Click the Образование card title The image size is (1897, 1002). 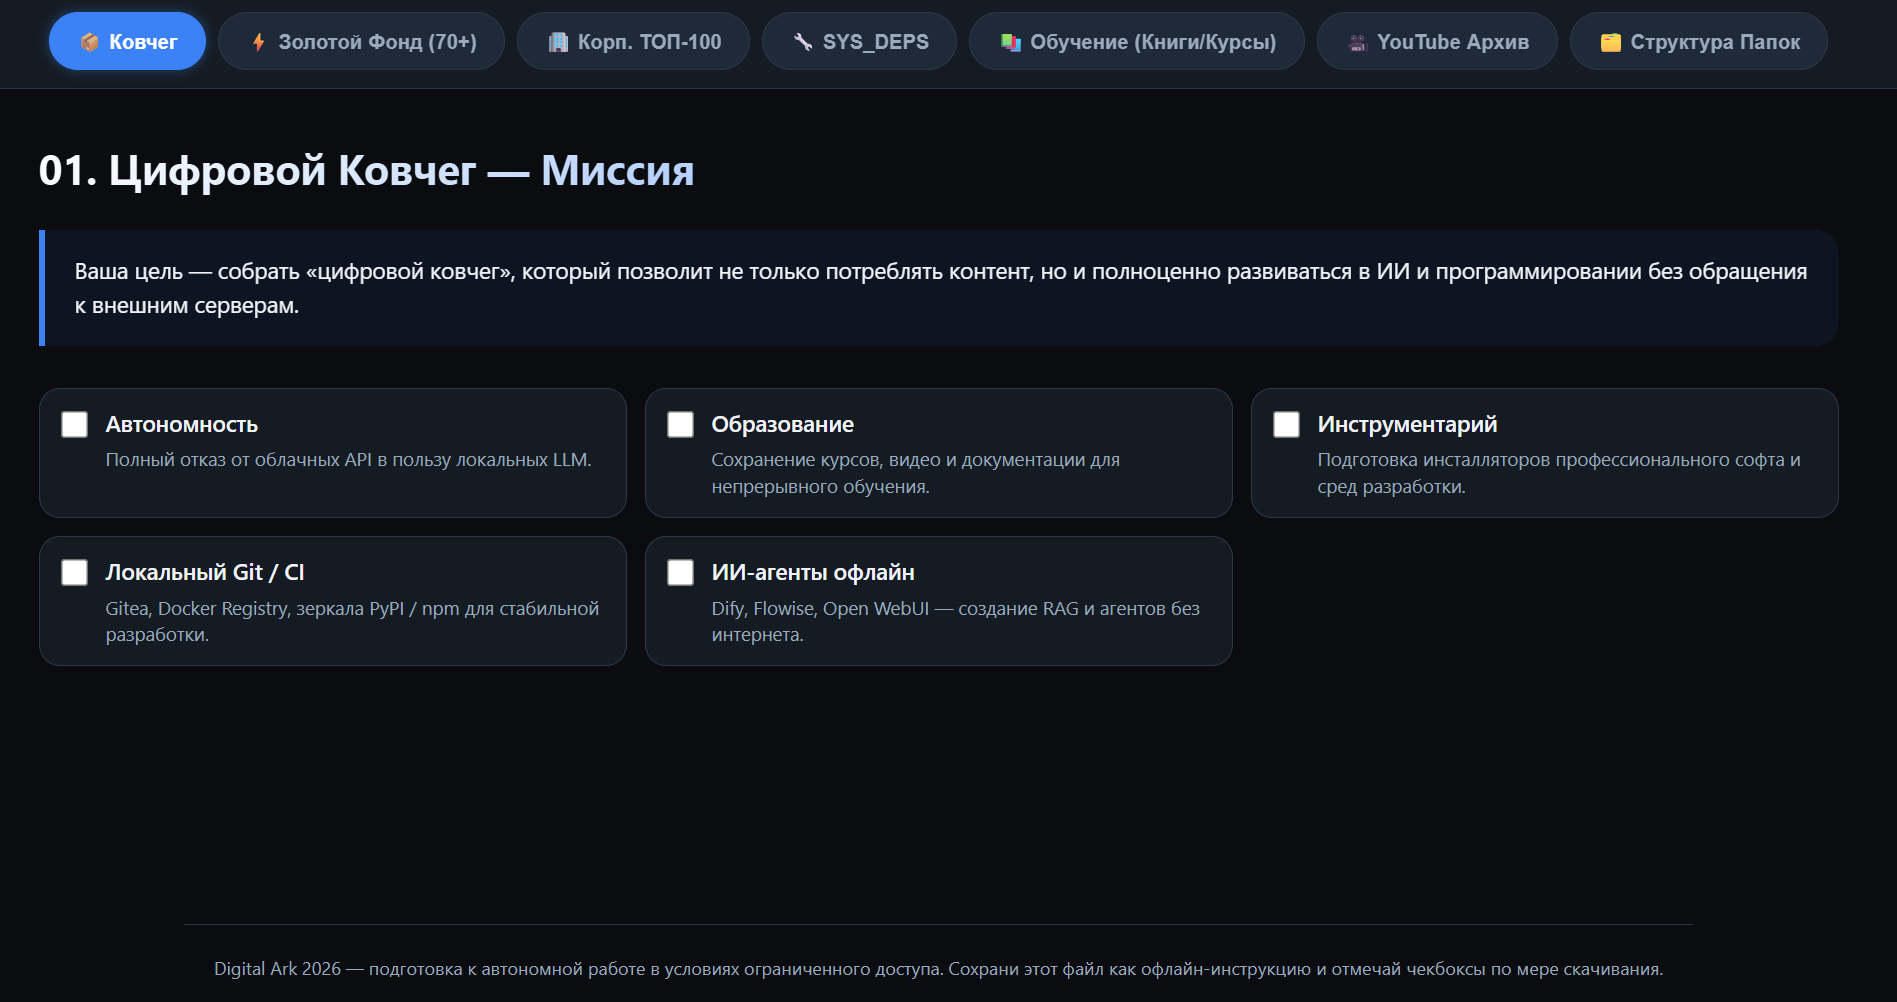click(x=783, y=425)
